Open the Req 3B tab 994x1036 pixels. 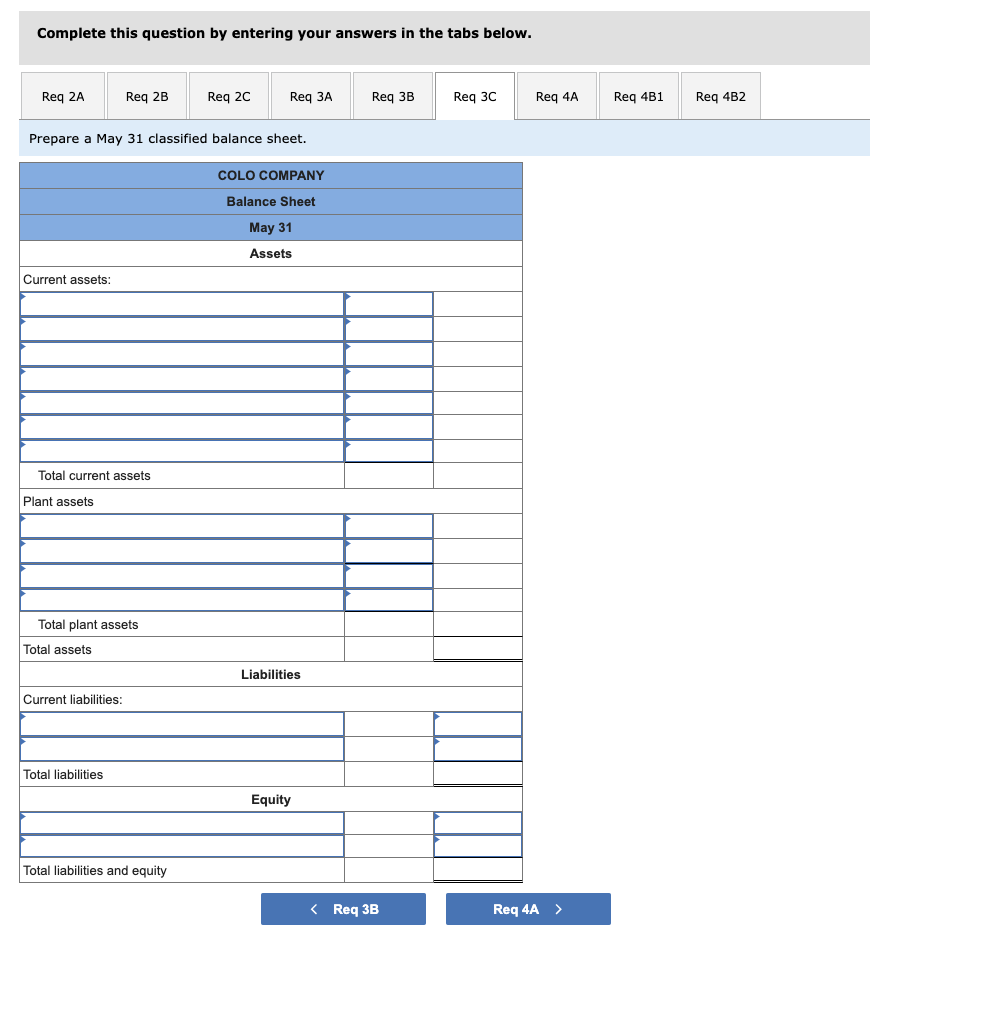pos(392,95)
